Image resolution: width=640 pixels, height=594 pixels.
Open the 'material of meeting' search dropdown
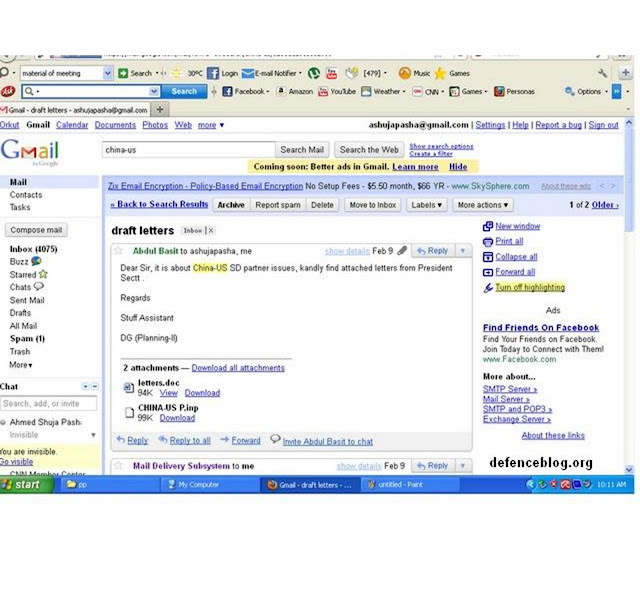point(107,73)
